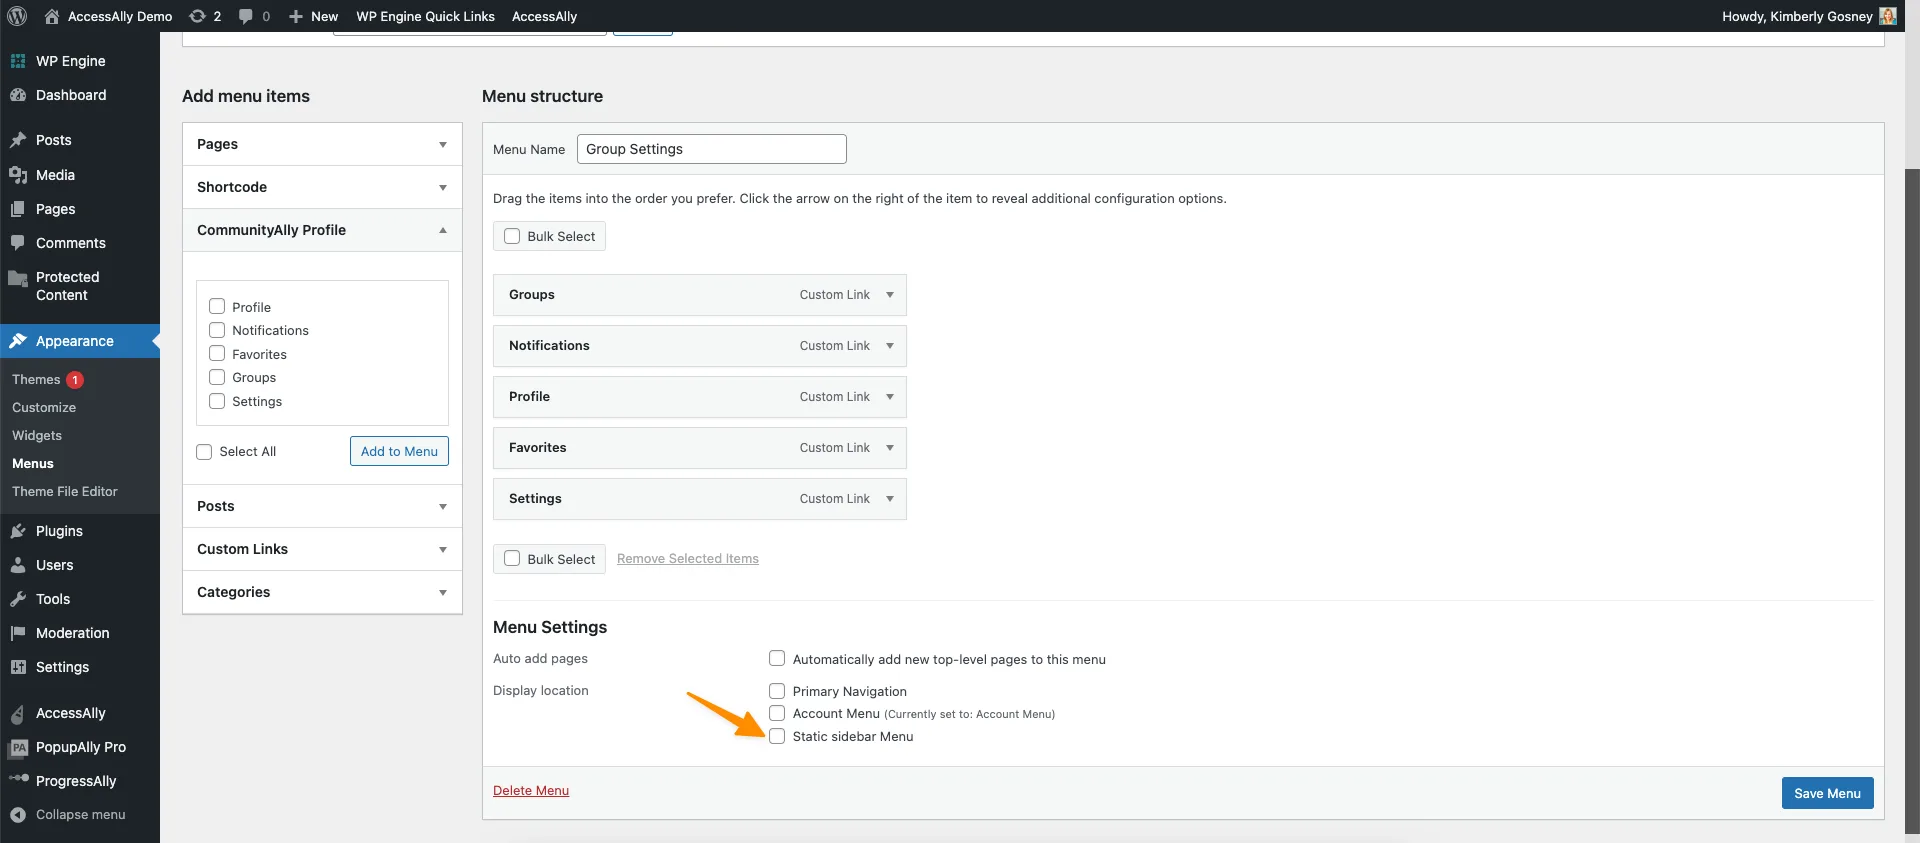The width and height of the screenshot is (1920, 843).
Task: Expand the Pages accordion section
Action: click(x=322, y=144)
